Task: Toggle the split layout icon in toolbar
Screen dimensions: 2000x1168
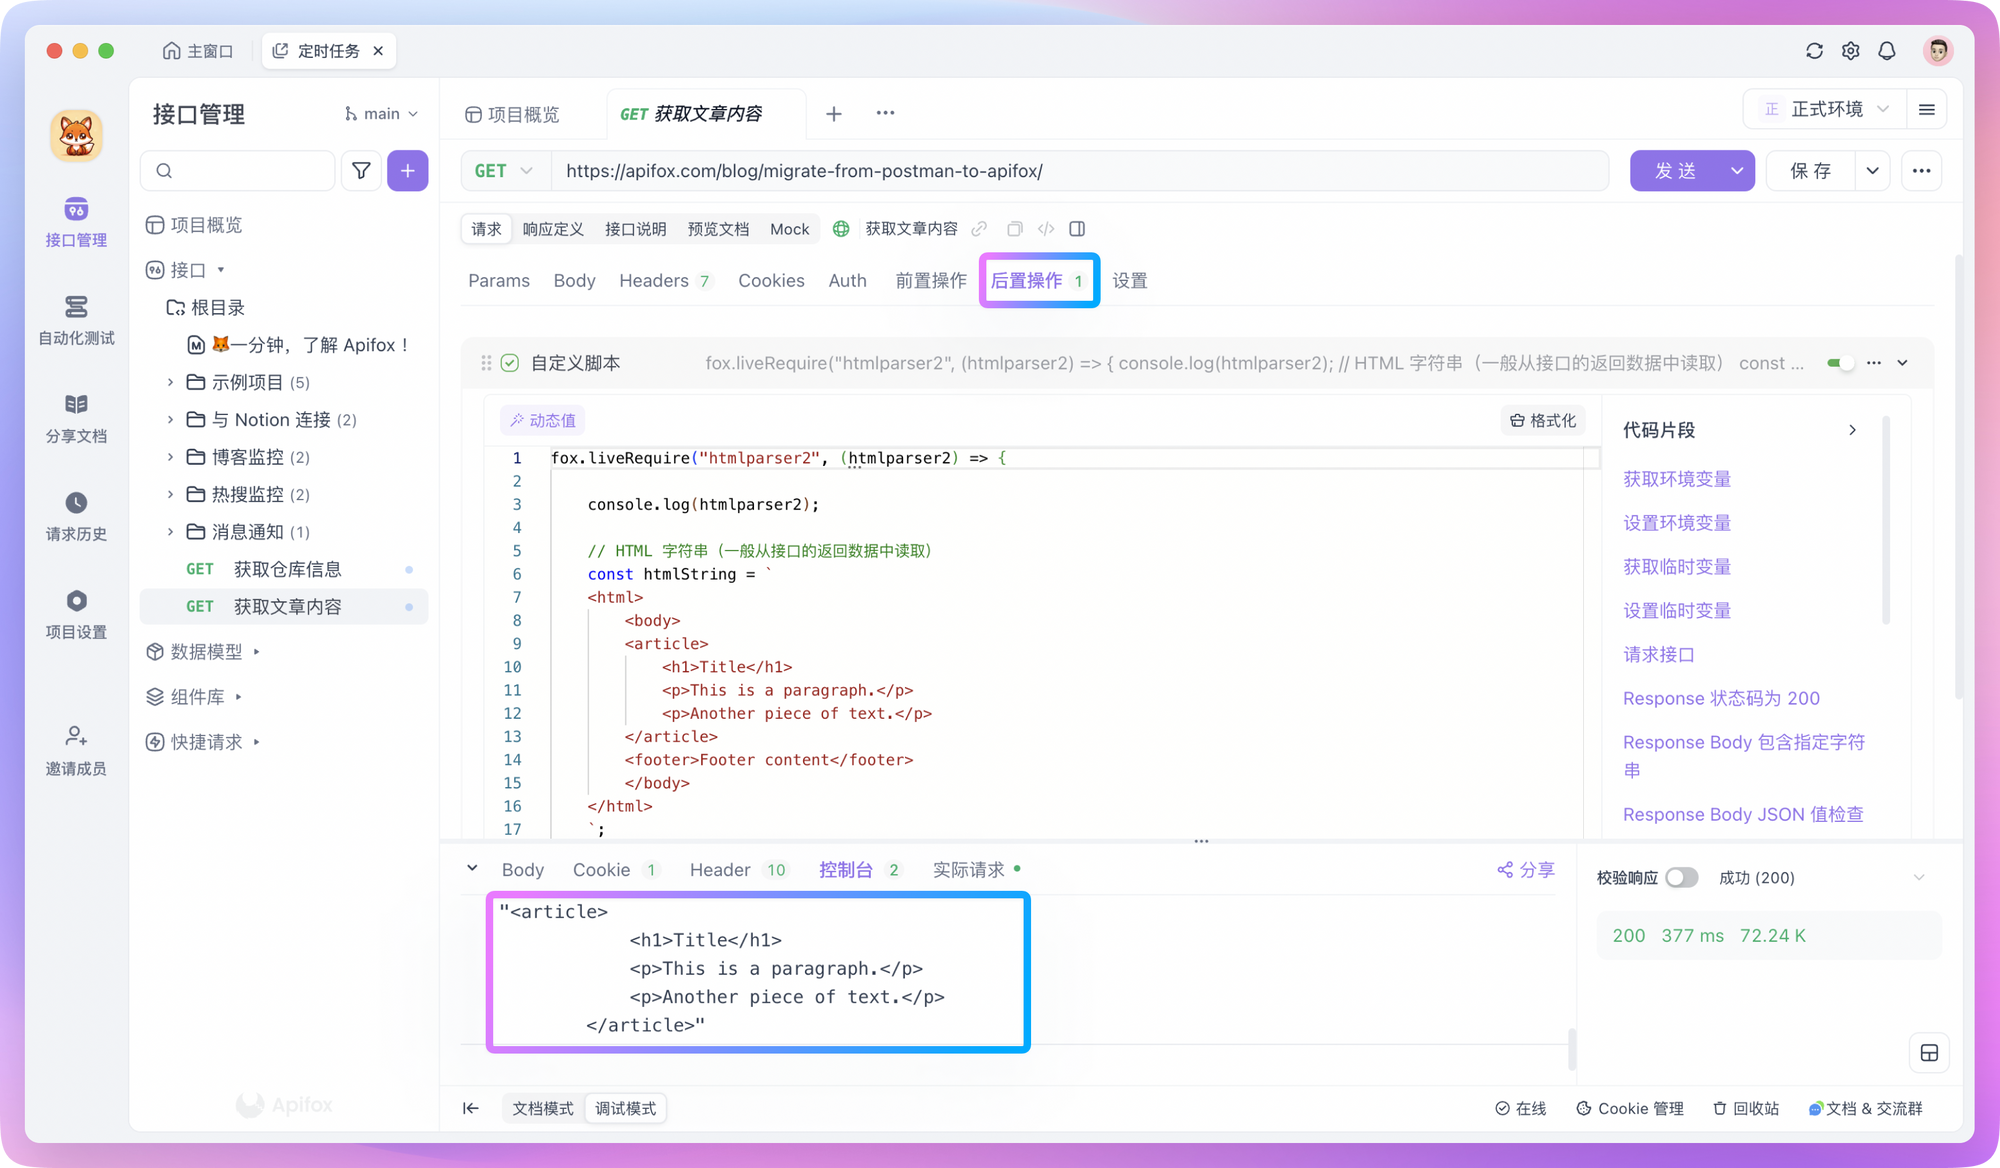Action: coord(1077,229)
